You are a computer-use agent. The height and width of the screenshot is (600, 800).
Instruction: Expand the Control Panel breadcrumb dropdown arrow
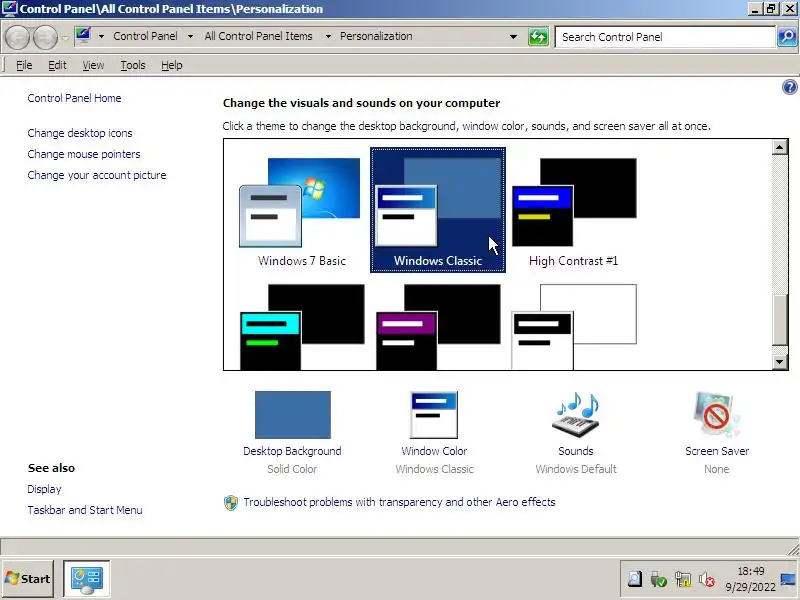click(190, 36)
